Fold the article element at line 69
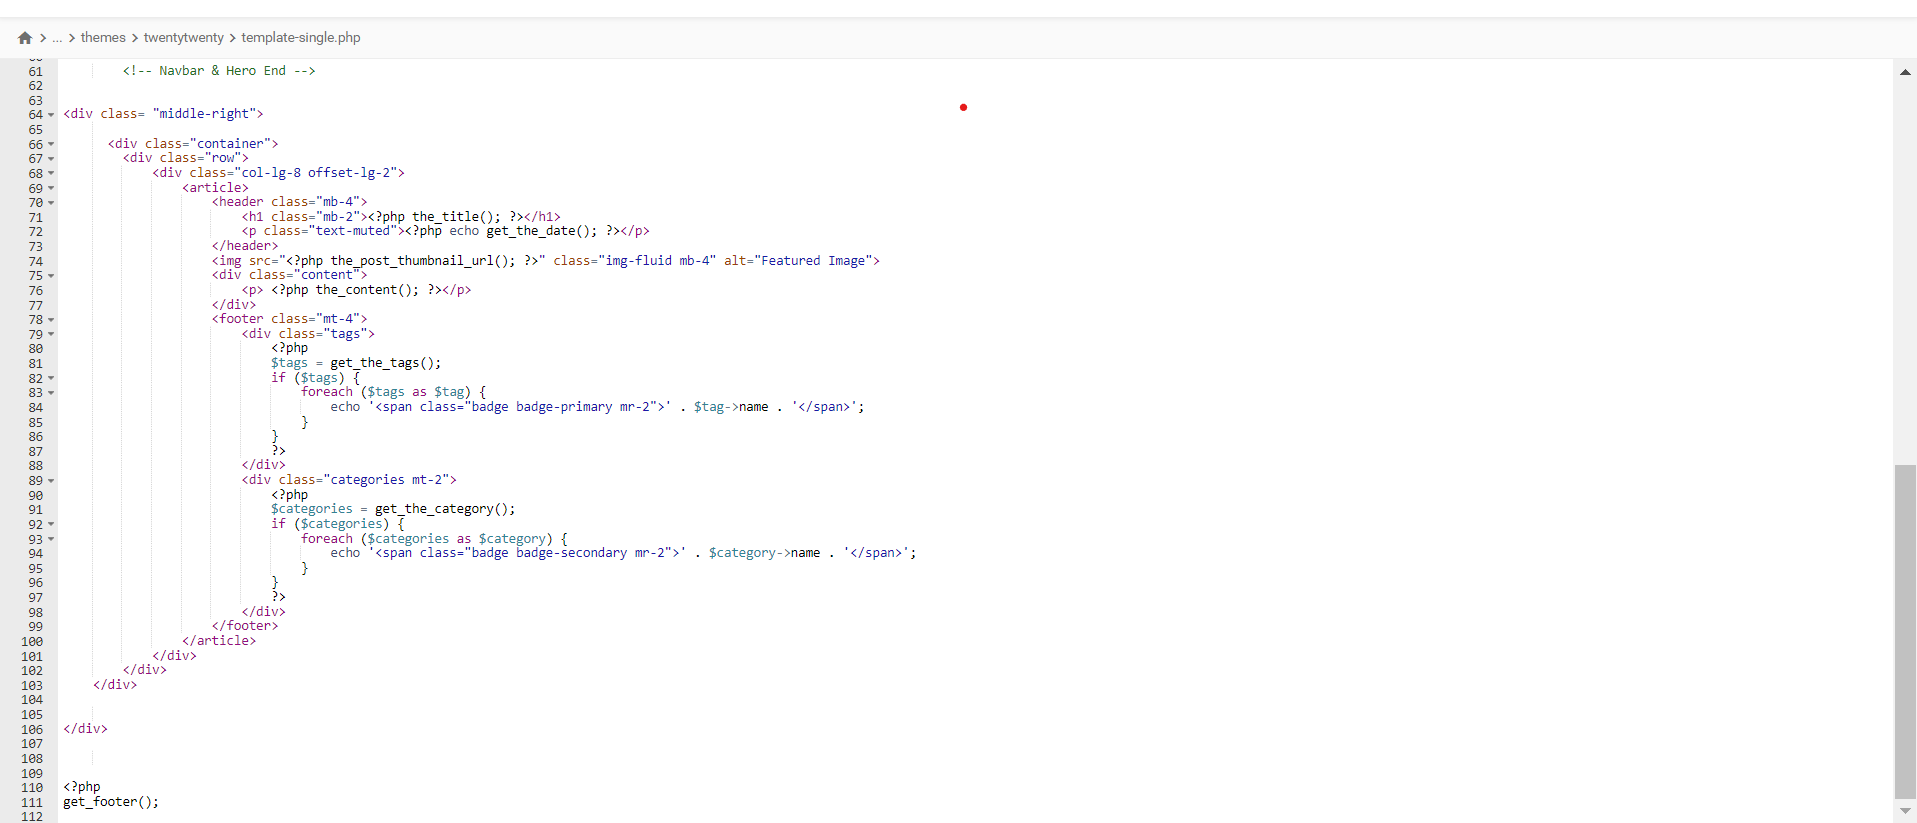Viewport: 1917px width, 823px height. point(51,188)
